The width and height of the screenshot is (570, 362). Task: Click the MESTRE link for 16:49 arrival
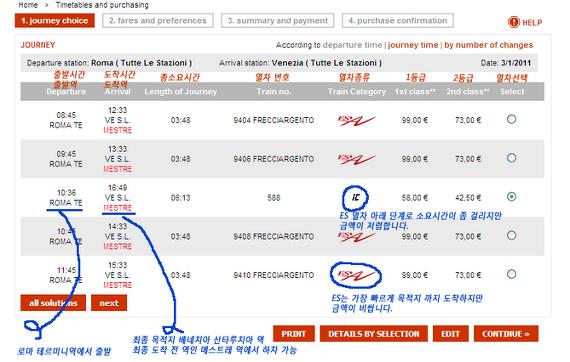coord(117,208)
